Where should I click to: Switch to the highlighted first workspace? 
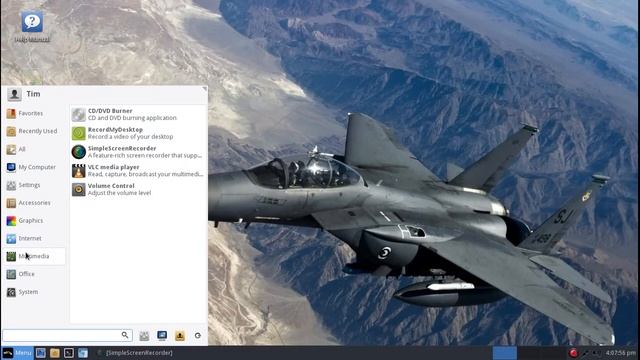(x=504, y=353)
